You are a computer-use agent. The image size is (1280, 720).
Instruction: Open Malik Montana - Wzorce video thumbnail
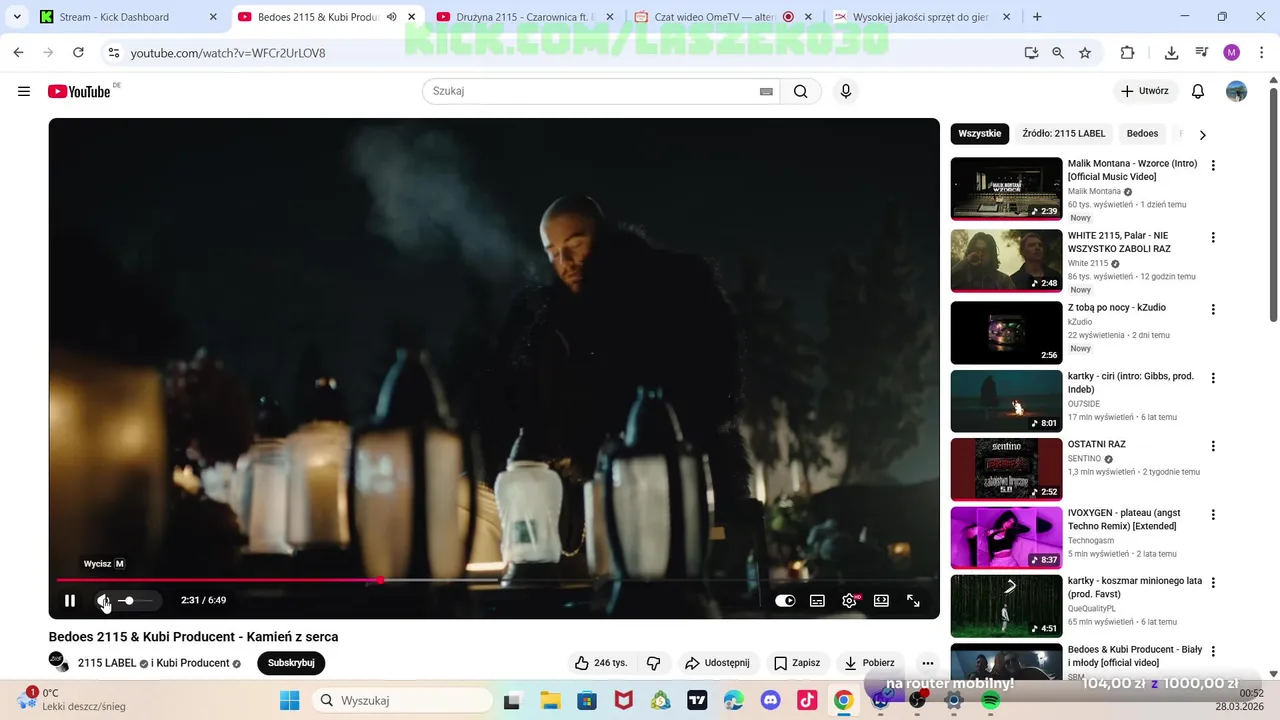pos(1006,188)
